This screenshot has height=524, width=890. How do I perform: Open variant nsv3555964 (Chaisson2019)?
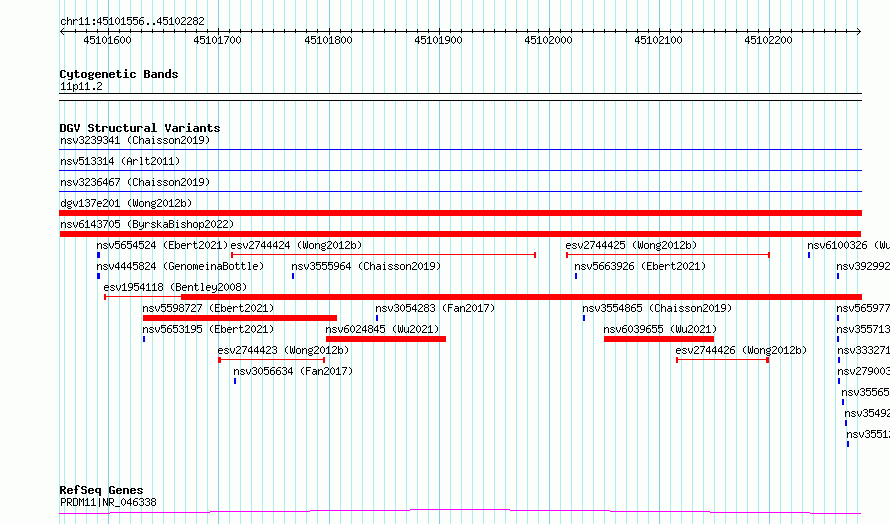[366, 266]
